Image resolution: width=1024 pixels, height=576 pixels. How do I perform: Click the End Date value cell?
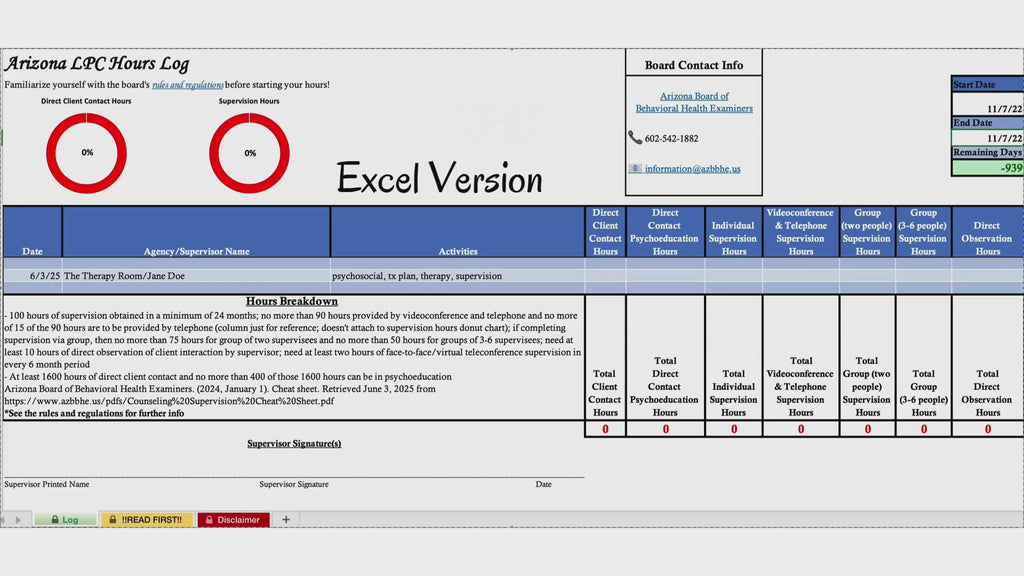987,138
